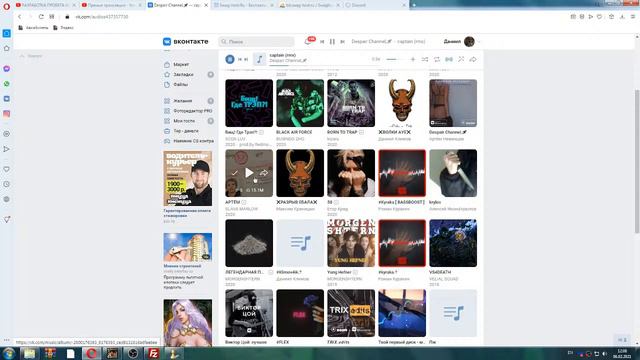Click the music note cover of current track
Screen dimensions: 640x360
[259, 59]
